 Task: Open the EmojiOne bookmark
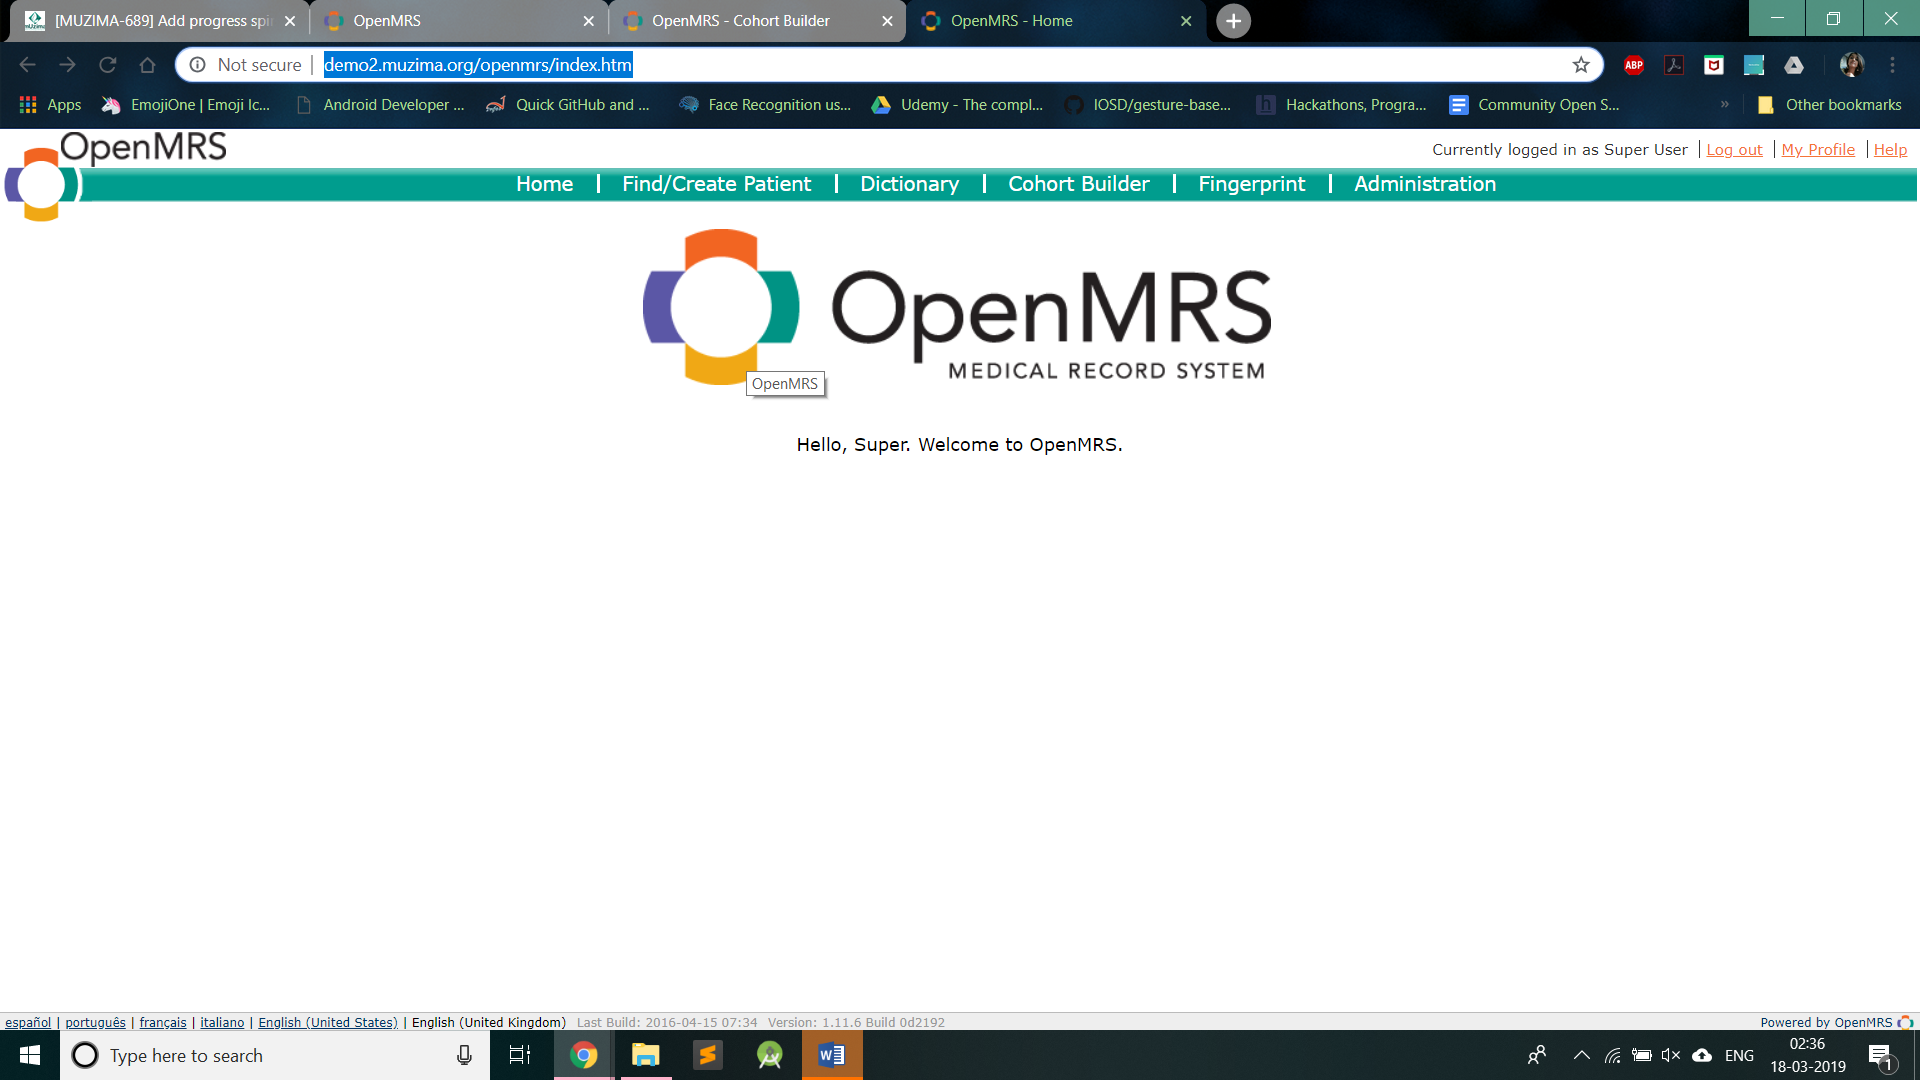pyautogui.click(x=186, y=105)
